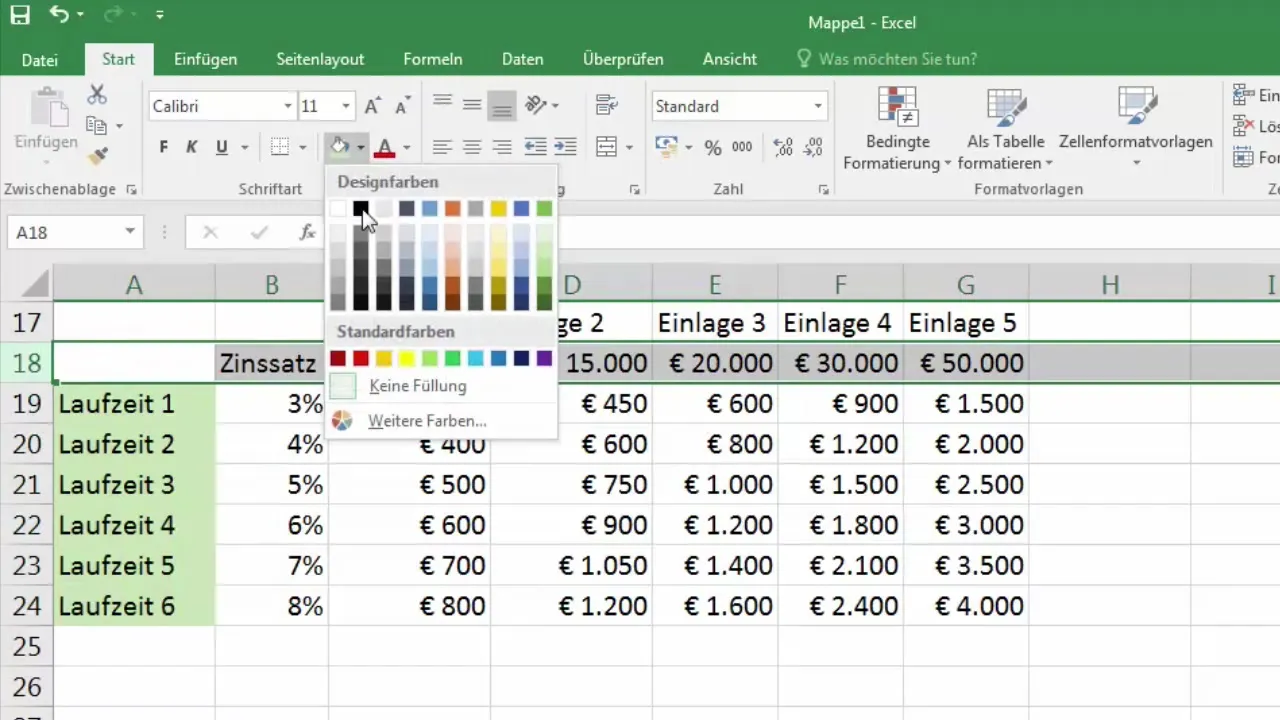Apply percent style icon
This screenshot has height=720, width=1280.
click(713, 147)
